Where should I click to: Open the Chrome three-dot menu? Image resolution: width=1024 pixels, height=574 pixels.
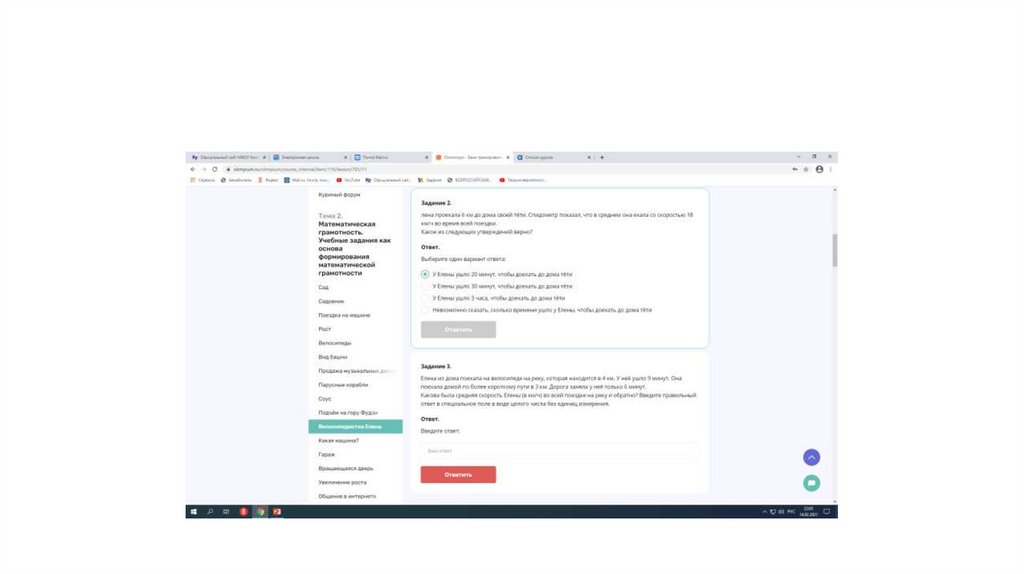pyautogui.click(x=830, y=169)
